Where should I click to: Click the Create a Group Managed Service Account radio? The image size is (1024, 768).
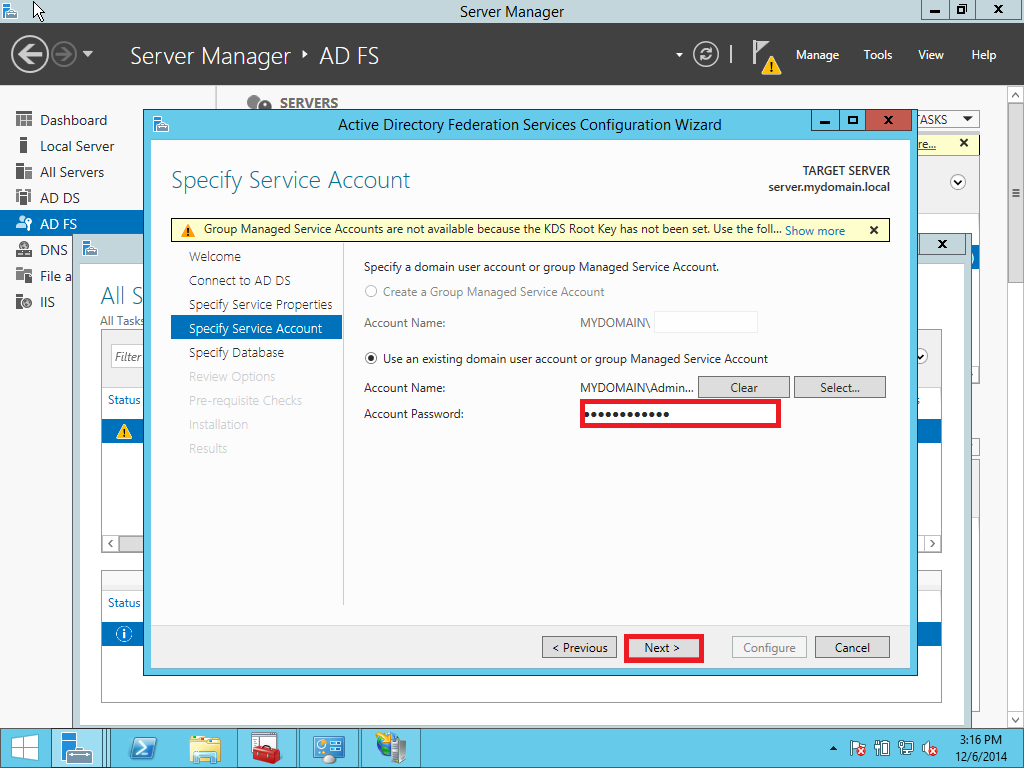tap(370, 291)
